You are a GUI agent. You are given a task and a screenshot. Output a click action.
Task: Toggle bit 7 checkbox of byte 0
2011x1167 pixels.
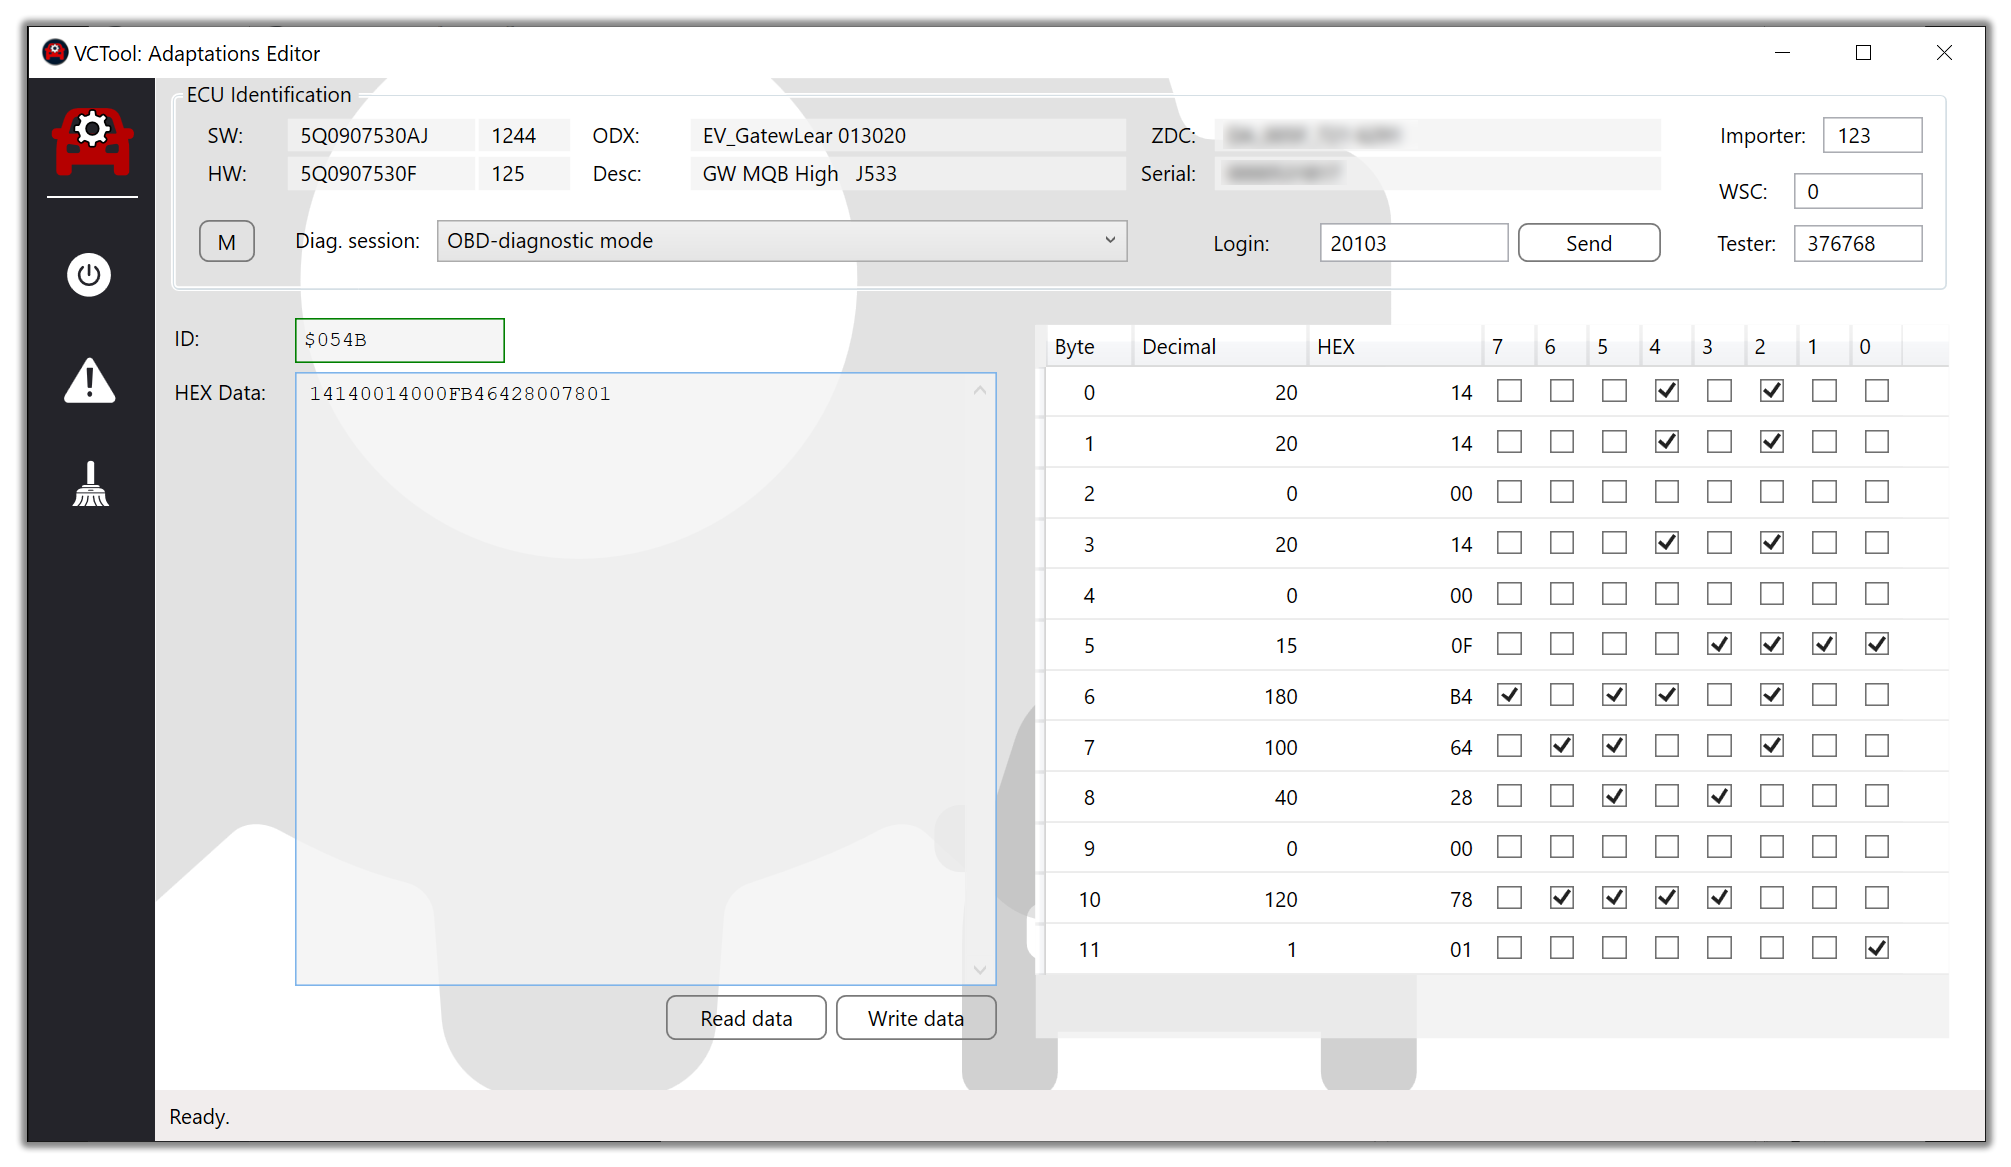click(1509, 391)
